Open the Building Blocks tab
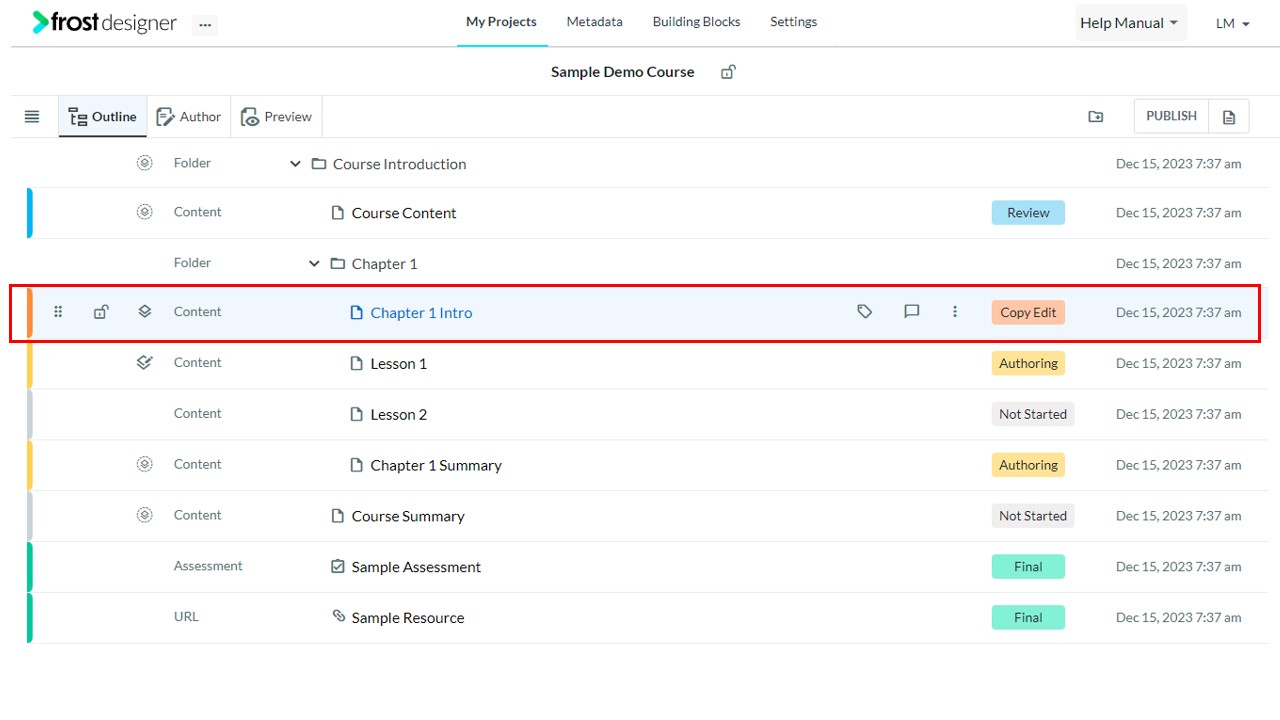The image size is (1280, 720). point(696,22)
